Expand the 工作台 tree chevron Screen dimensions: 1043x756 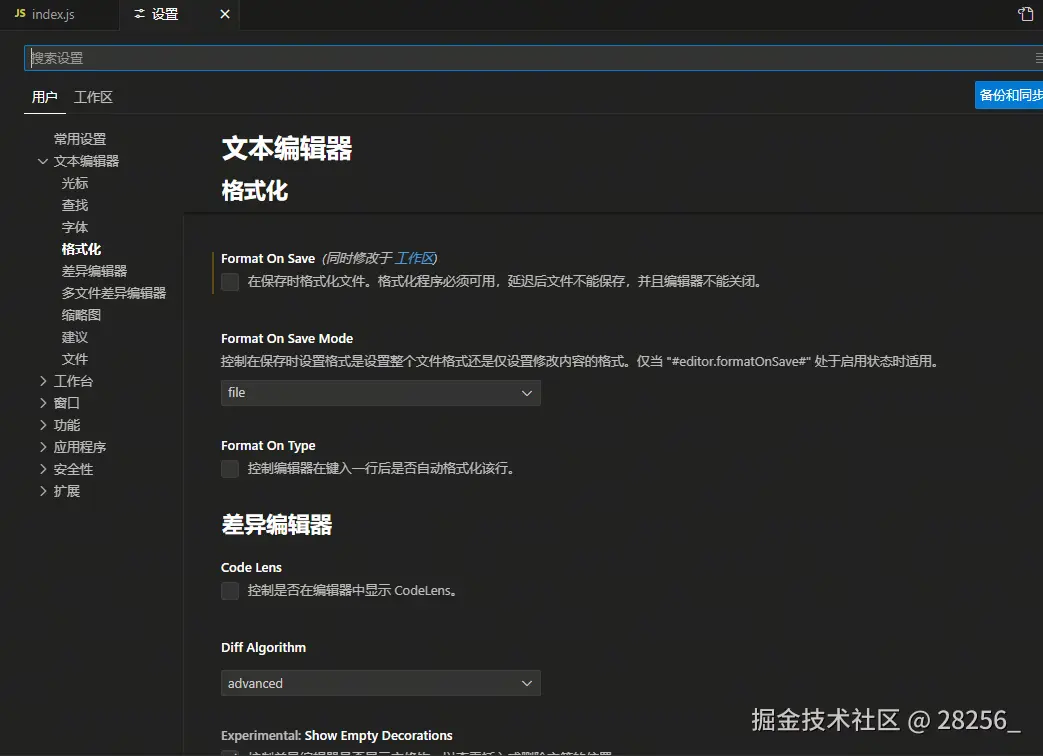(43, 381)
